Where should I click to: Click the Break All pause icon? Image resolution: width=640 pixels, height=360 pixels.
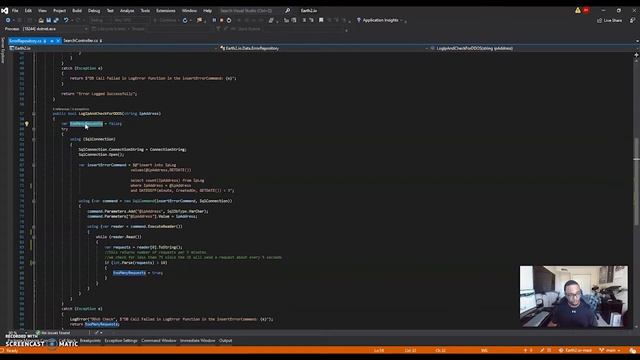214,20
